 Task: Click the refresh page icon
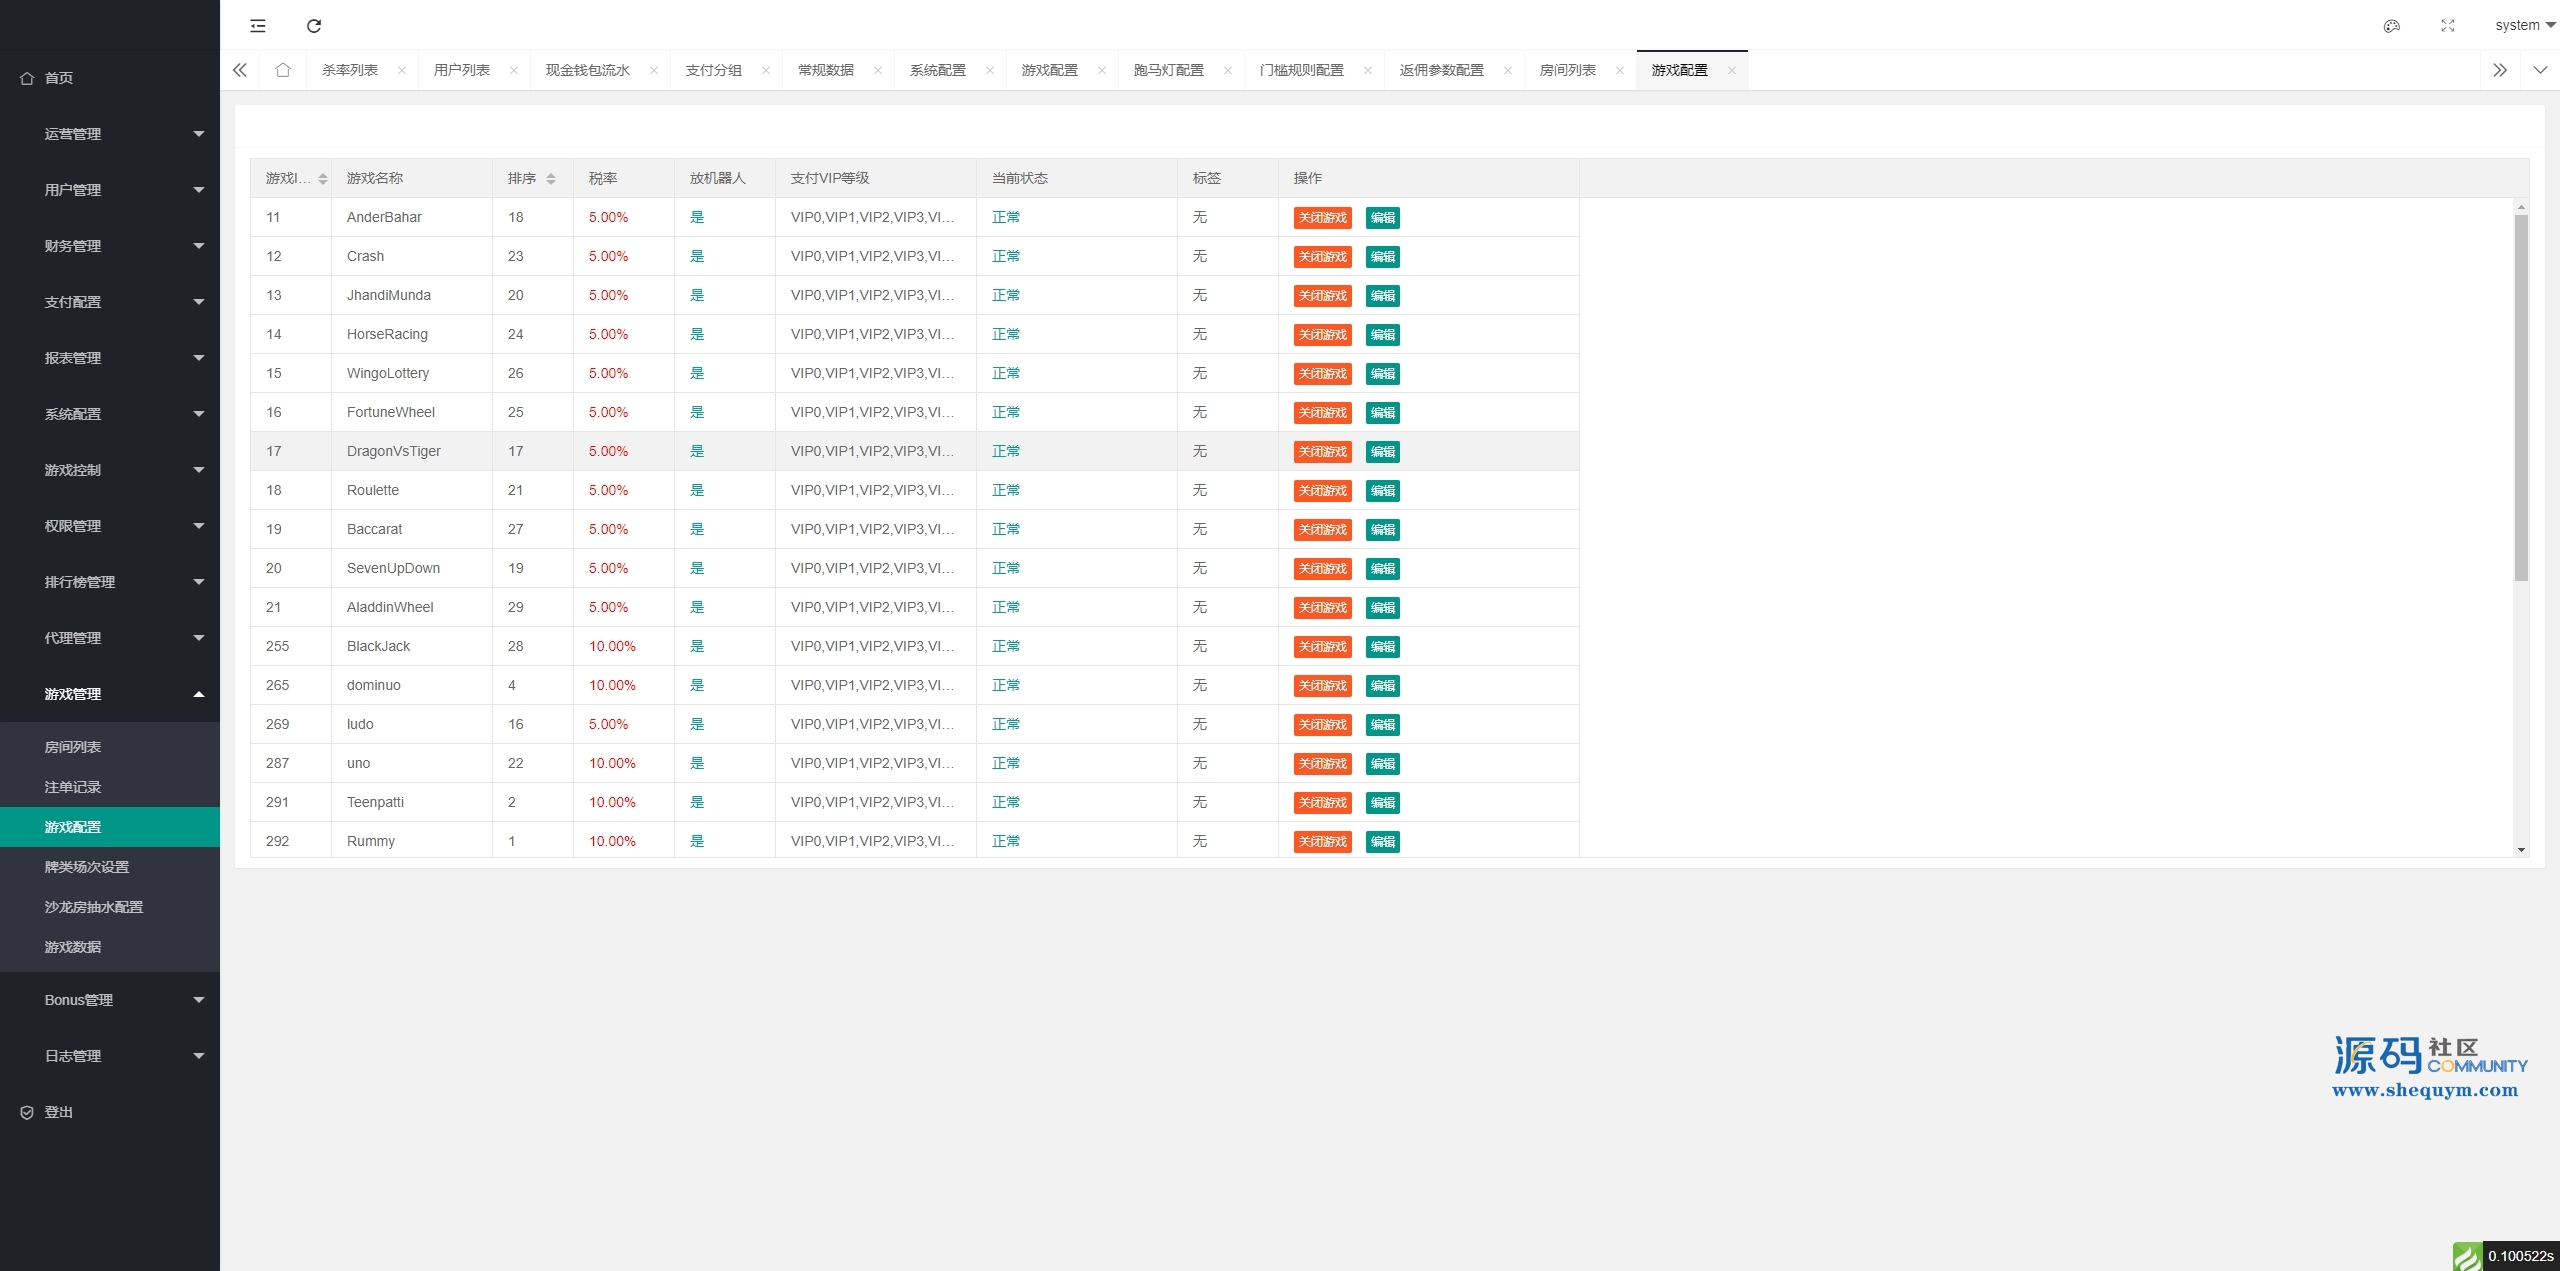pos(314,26)
